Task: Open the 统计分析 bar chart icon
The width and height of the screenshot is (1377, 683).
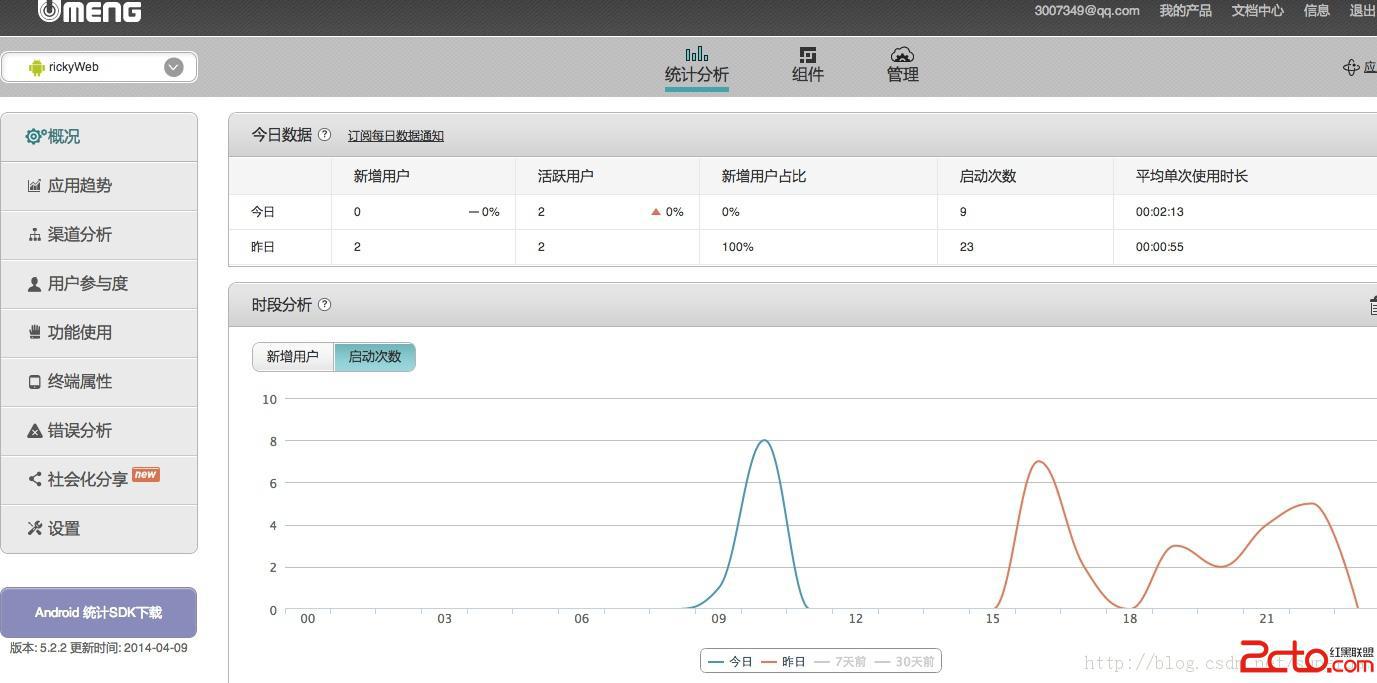Action: 697,54
